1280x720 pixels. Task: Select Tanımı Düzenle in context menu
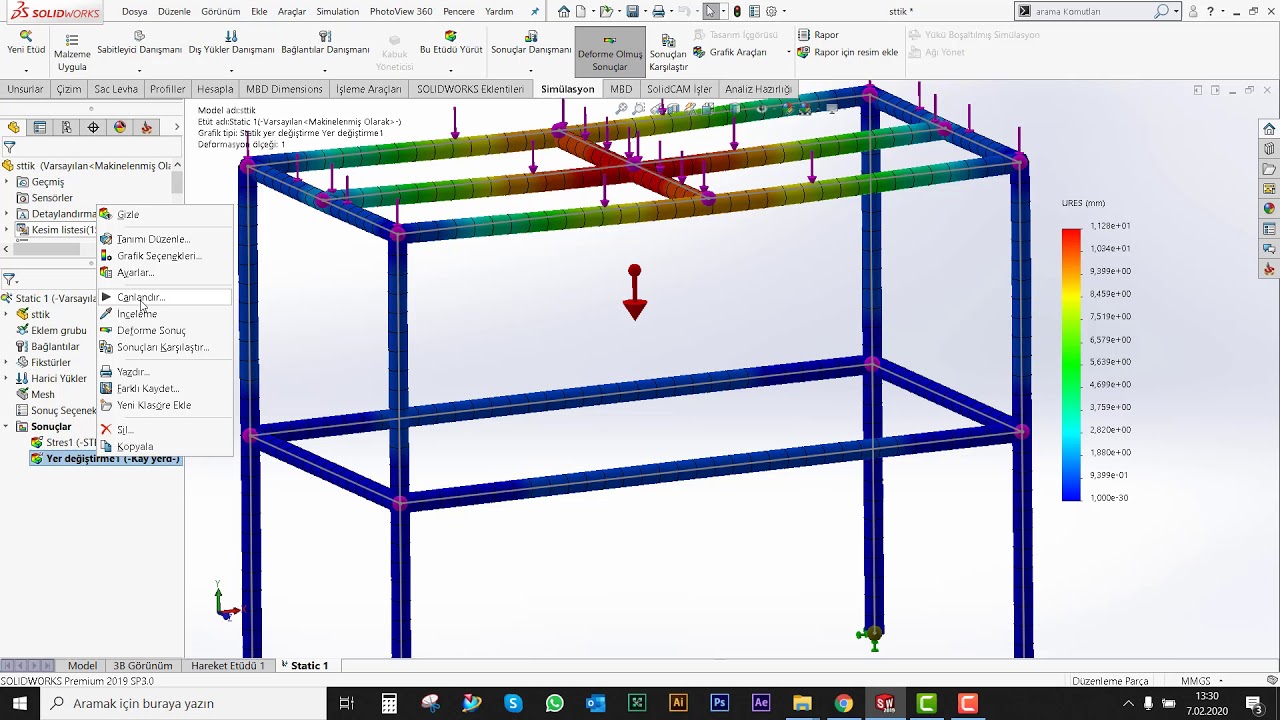click(x=165, y=239)
